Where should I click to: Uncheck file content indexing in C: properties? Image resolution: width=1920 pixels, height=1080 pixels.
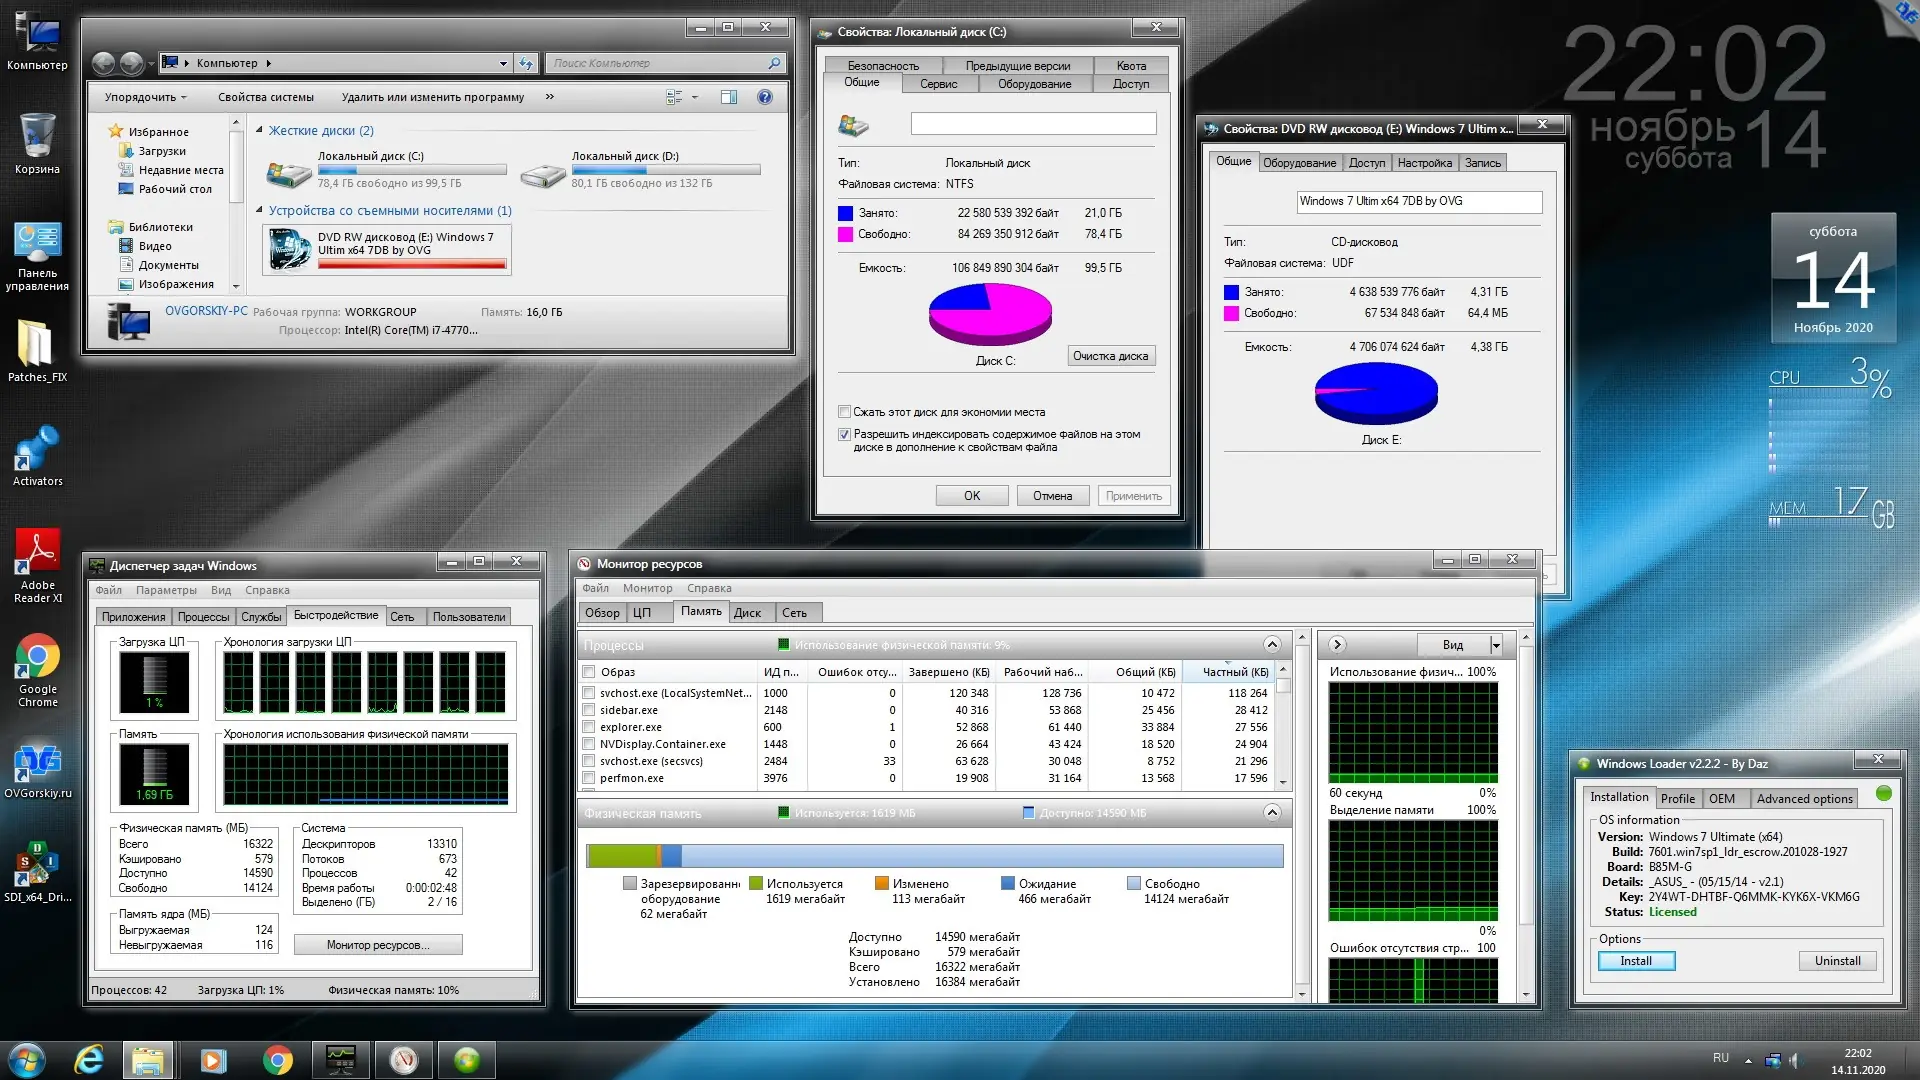click(x=845, y=434)
